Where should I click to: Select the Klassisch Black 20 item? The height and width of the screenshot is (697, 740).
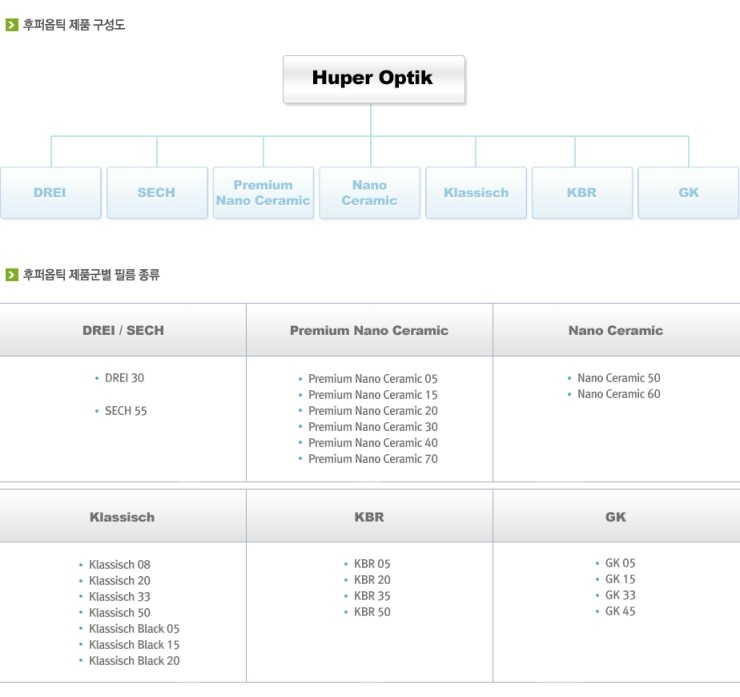click(x=134, y=661)
